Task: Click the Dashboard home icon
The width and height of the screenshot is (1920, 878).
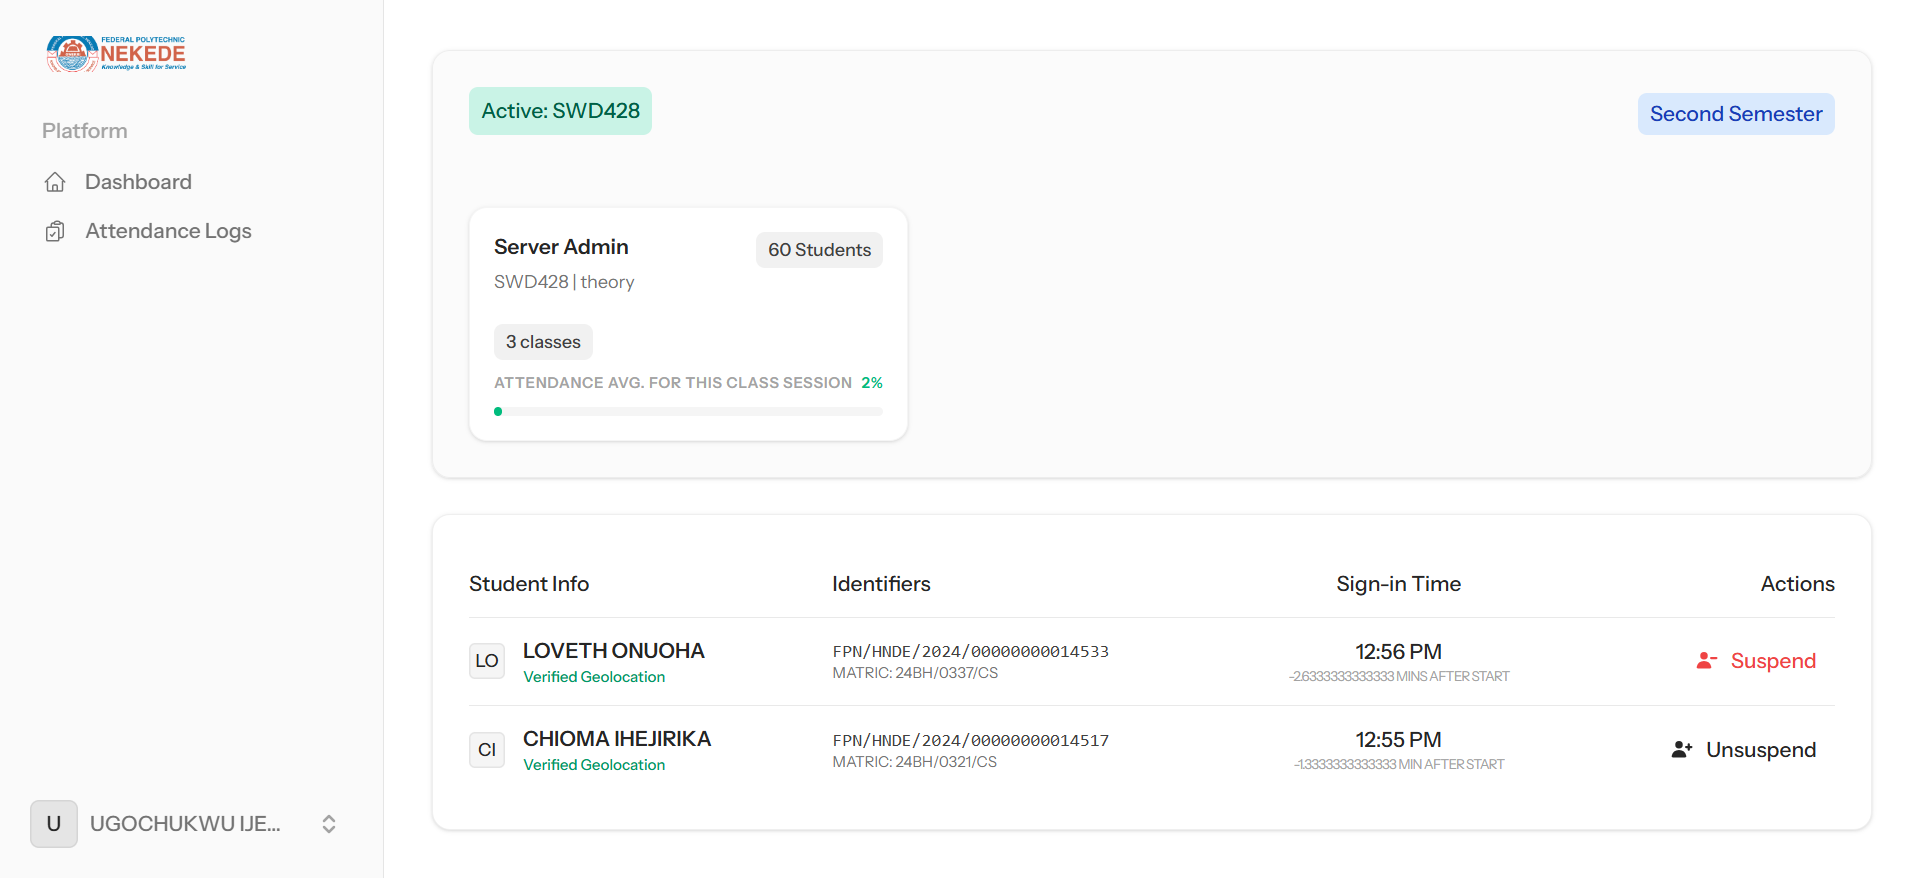Action: coord(55,182)
